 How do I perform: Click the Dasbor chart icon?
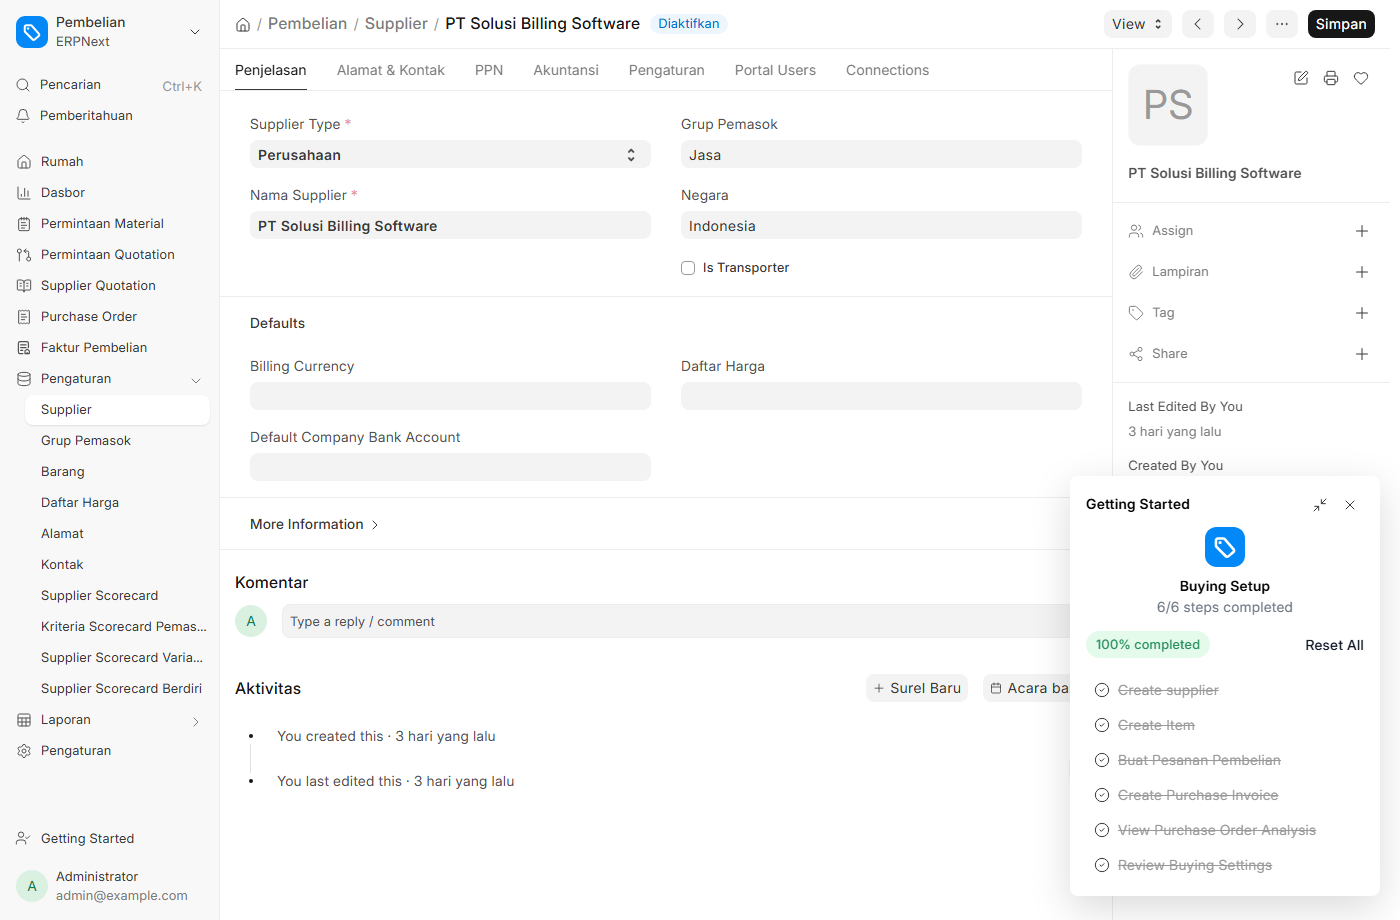pos(24,193)
